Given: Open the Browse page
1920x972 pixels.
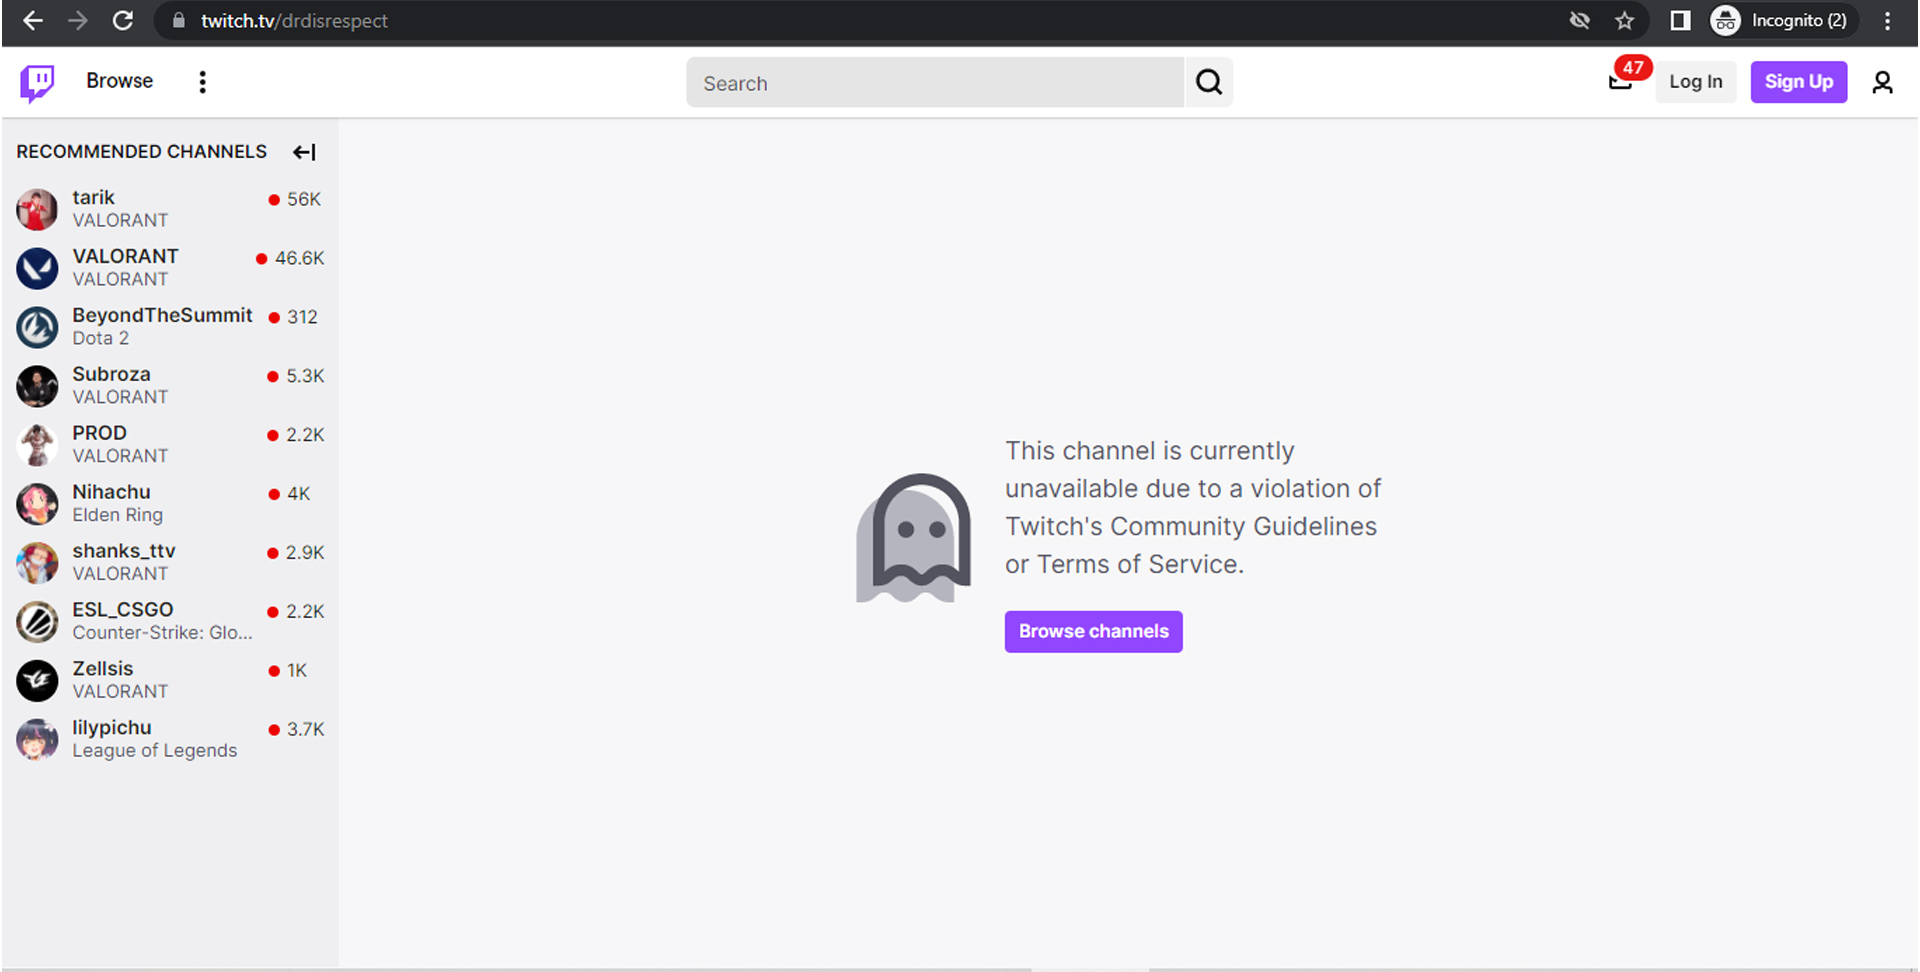Looking at the screenshot, I should (x=119, y=81).
